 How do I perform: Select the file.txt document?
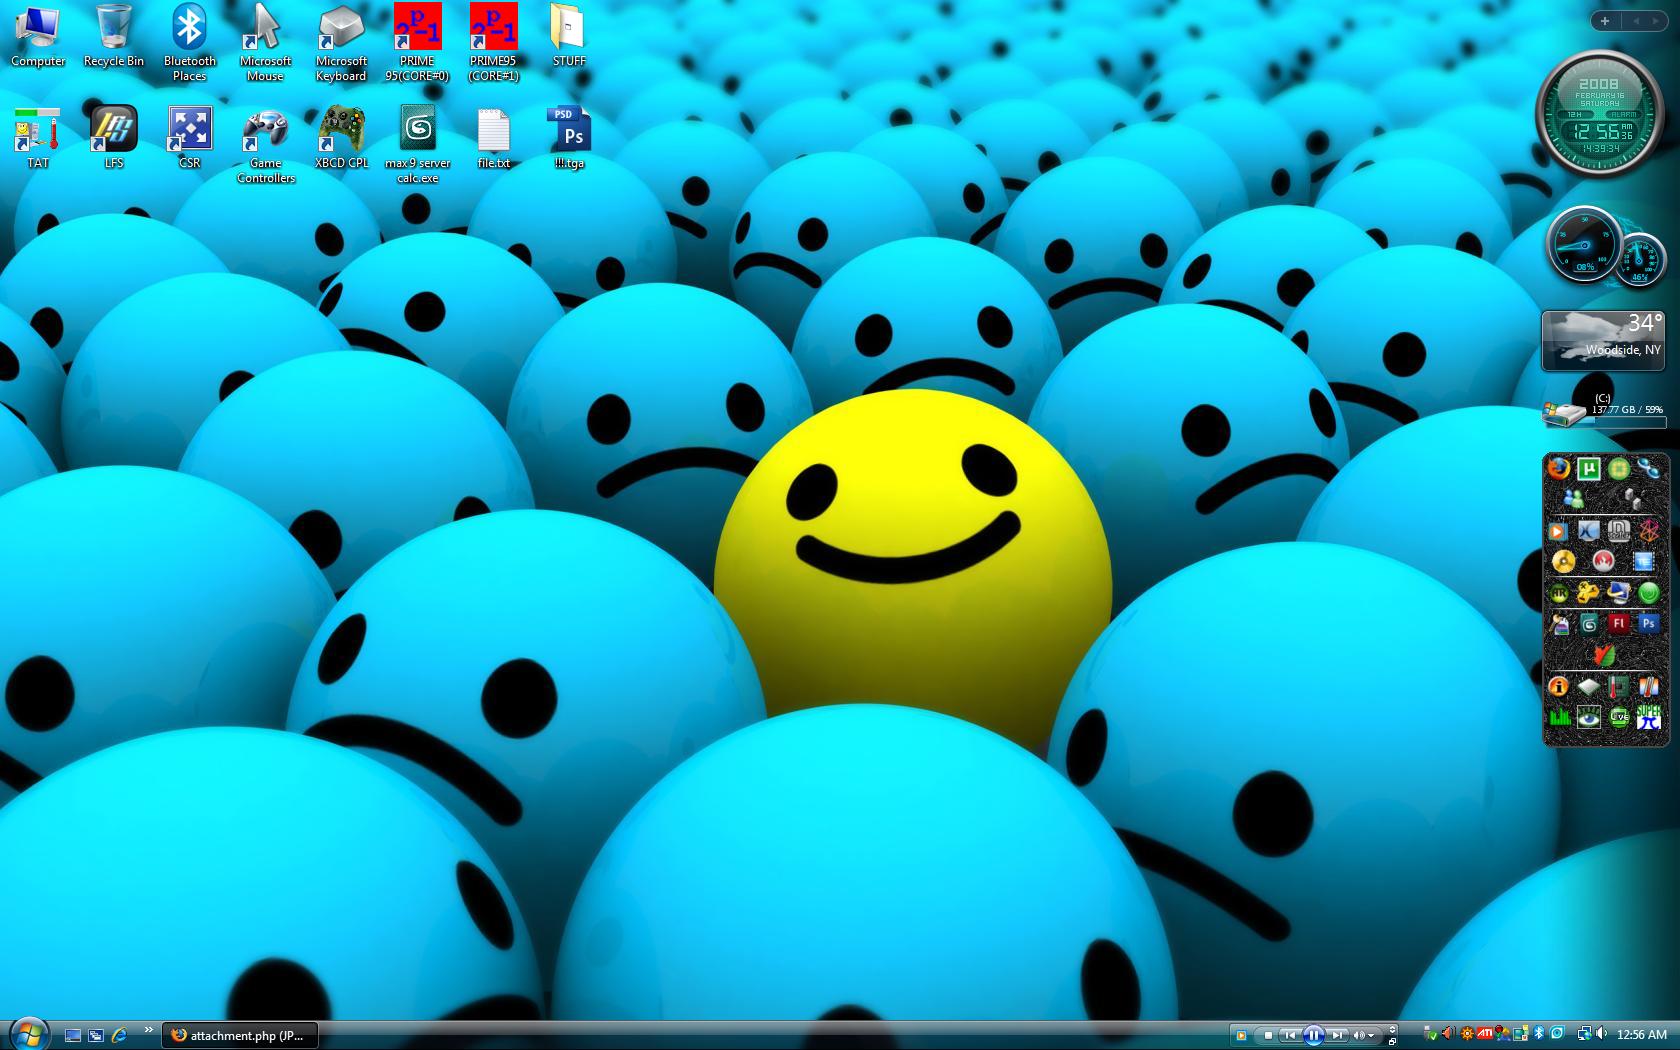coord(493,138)
